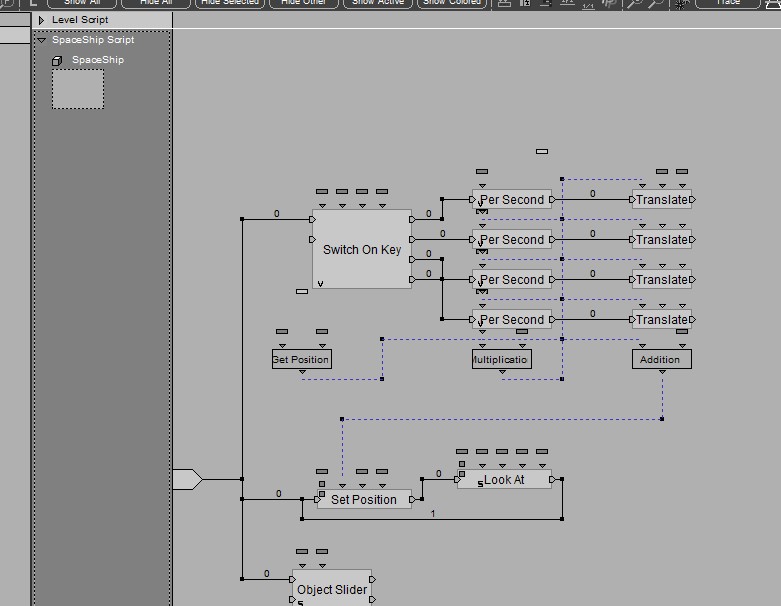Click the Show Colored toolbar button
The width and height of the screenshot is (781, 606).
[x=452, y=3]
